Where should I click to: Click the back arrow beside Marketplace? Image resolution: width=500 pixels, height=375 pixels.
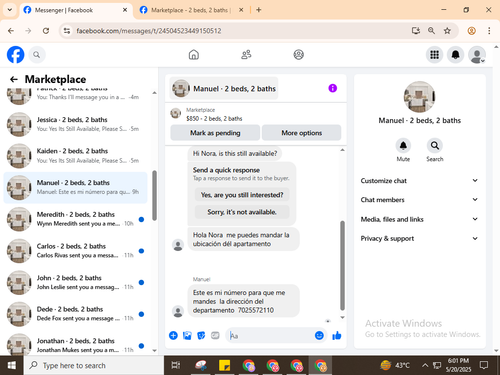pyautogui.click(x=14, y=79)
